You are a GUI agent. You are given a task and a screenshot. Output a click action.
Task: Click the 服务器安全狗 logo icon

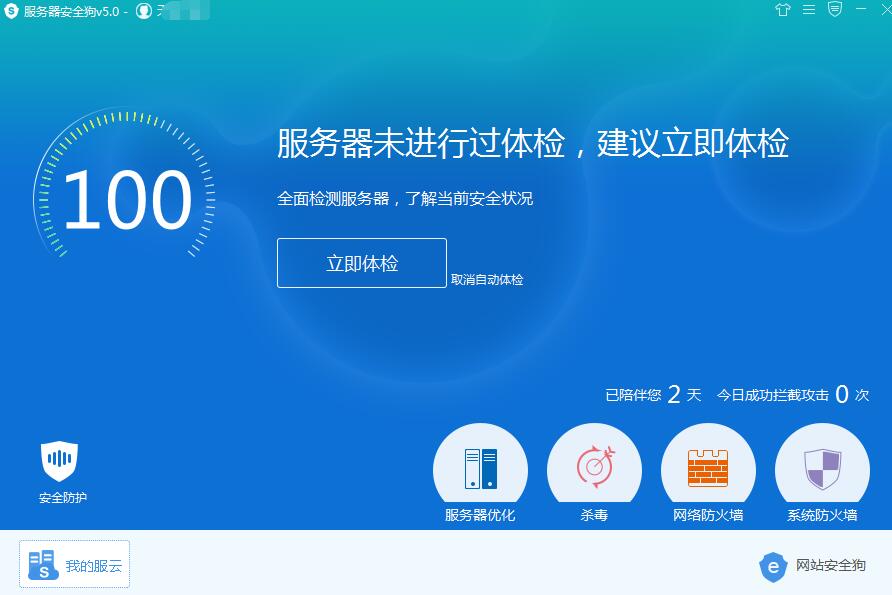click(11, 11)
